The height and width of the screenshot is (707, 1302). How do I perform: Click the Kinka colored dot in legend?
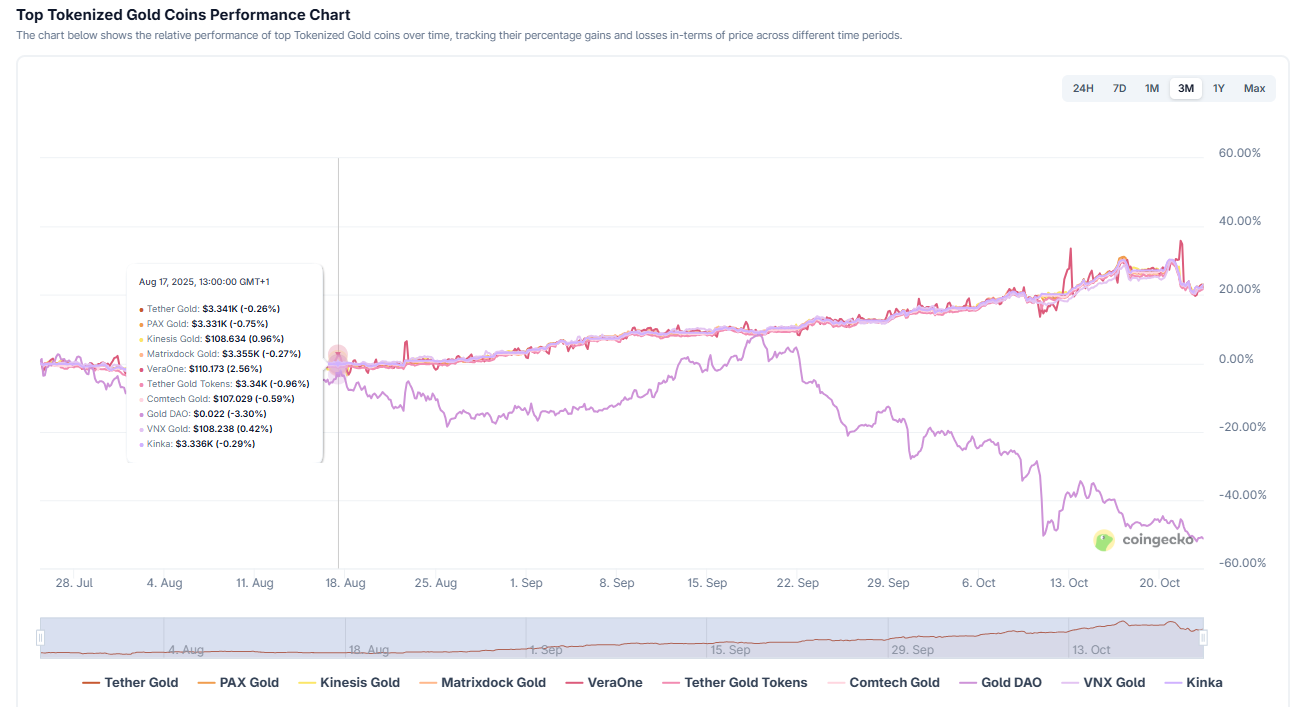(1174, 682)
